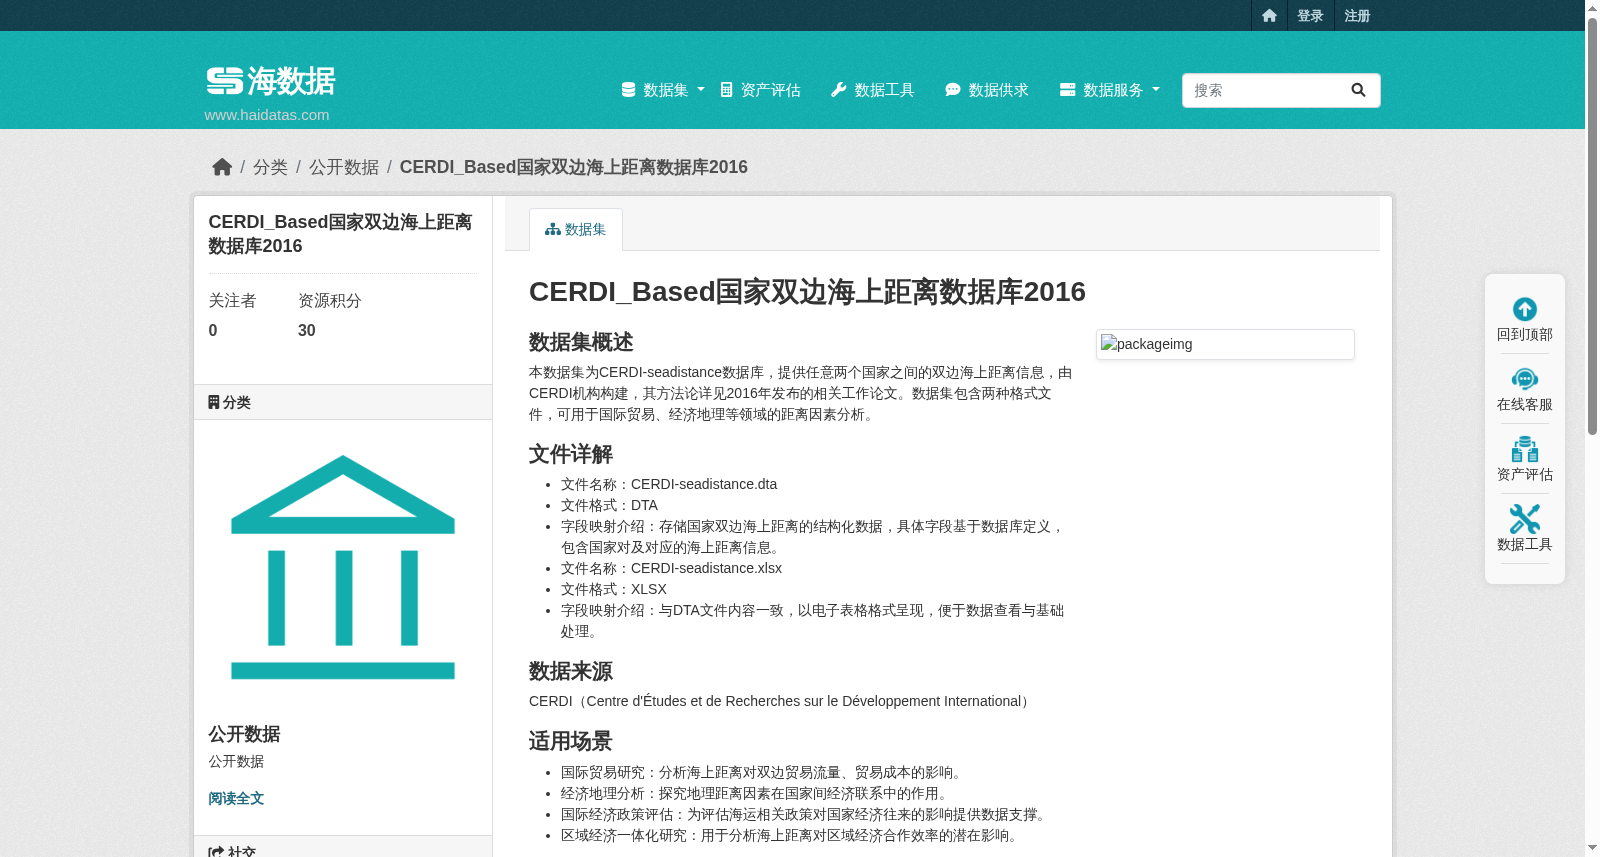Open the 数据工具 nav item
This screenshot has height=857, width=1600.
coord(873,90)
